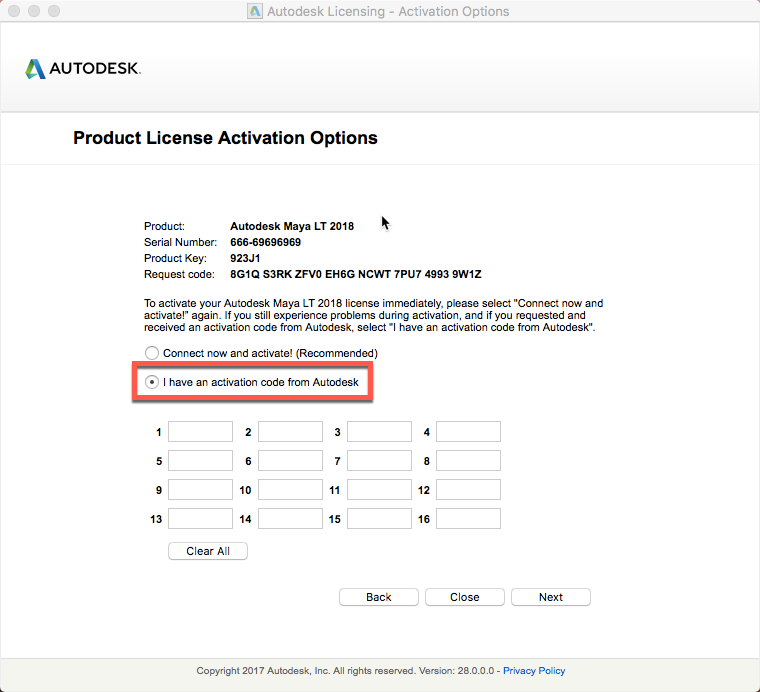Click the serial number "666-69696969"

pyautogui.click(x=266, y=242)
